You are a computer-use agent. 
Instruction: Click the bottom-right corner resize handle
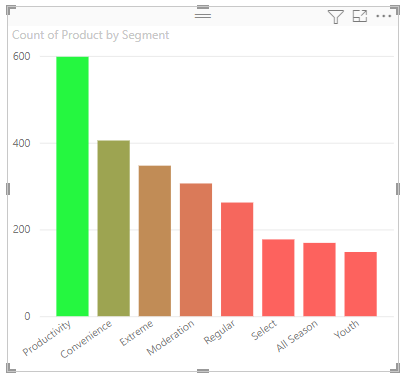tap(395, 367)
